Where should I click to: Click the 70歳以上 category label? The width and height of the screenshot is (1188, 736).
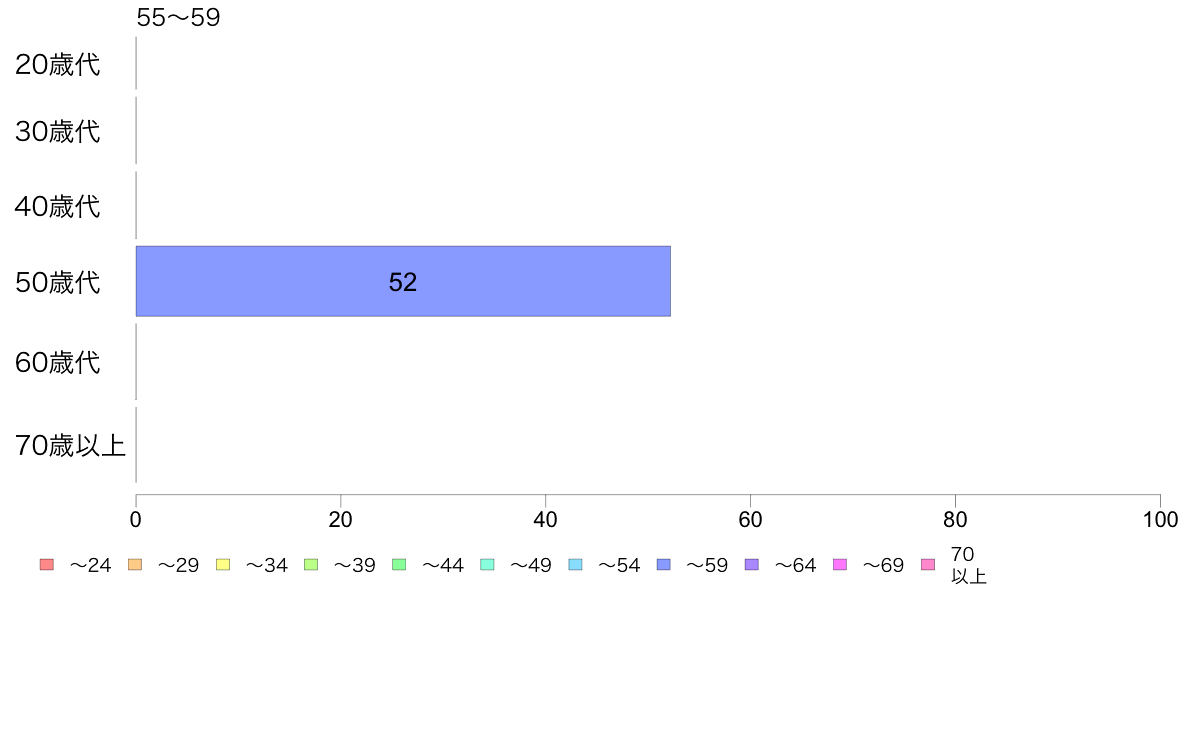point(70,445)
